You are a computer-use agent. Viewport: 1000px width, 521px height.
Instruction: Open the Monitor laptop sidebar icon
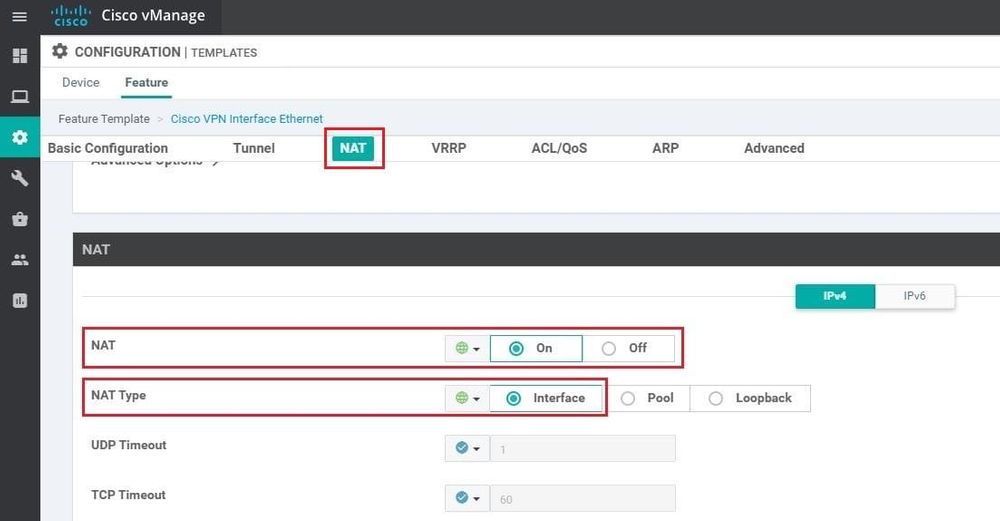(x=20, y=97)
